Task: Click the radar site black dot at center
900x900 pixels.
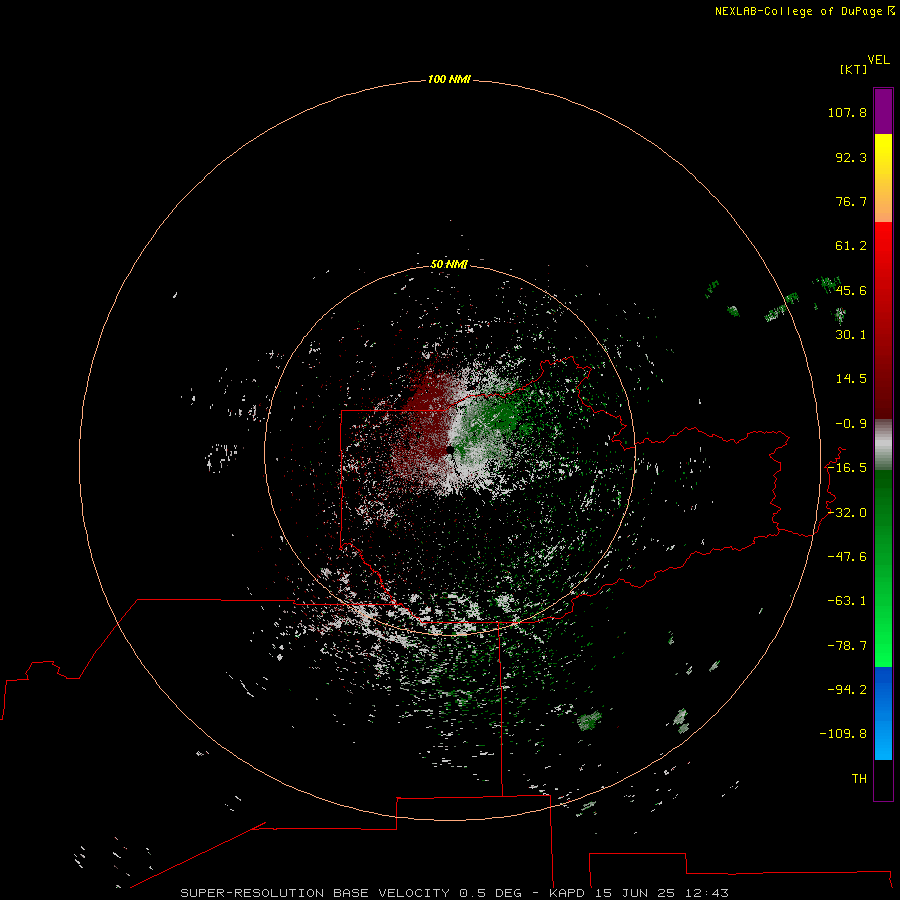Action: pos(450,450)
